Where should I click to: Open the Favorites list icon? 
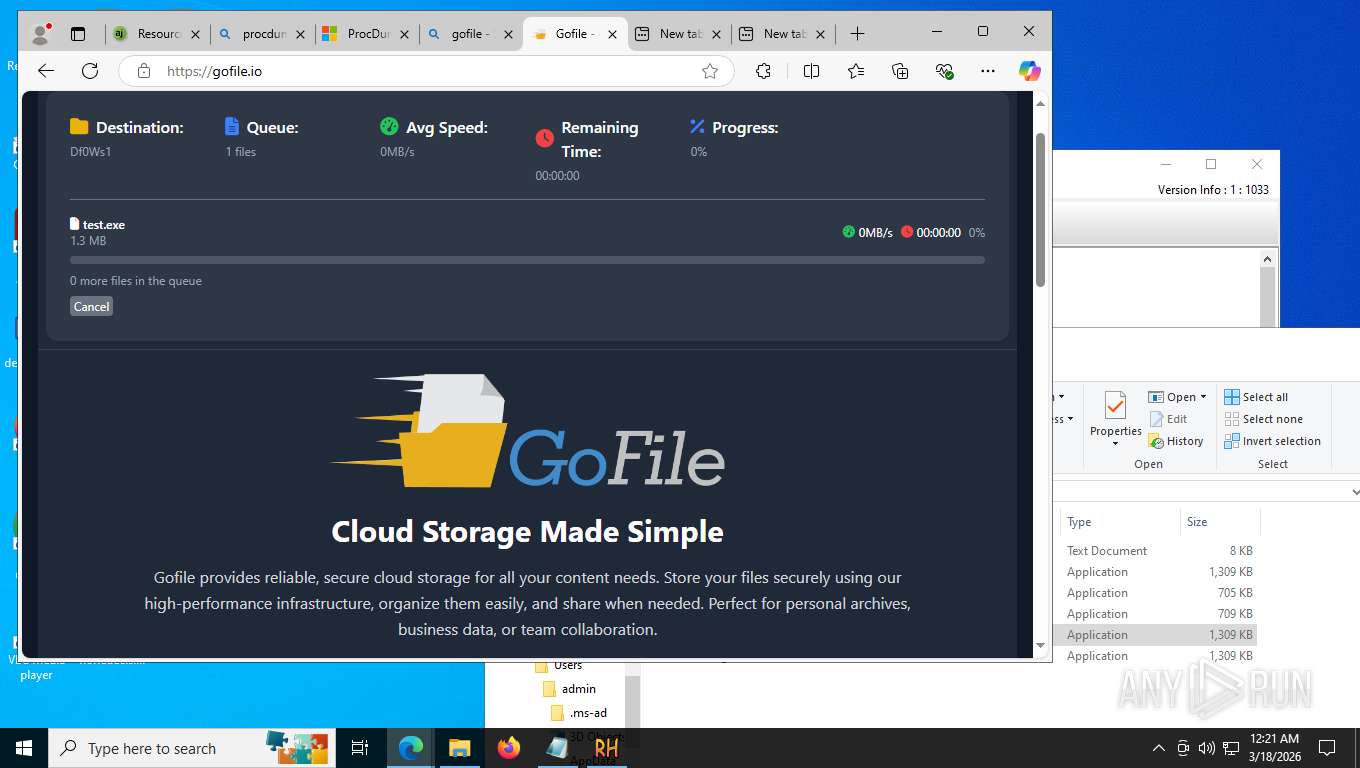pyautogui.click(x=856, y=71)
